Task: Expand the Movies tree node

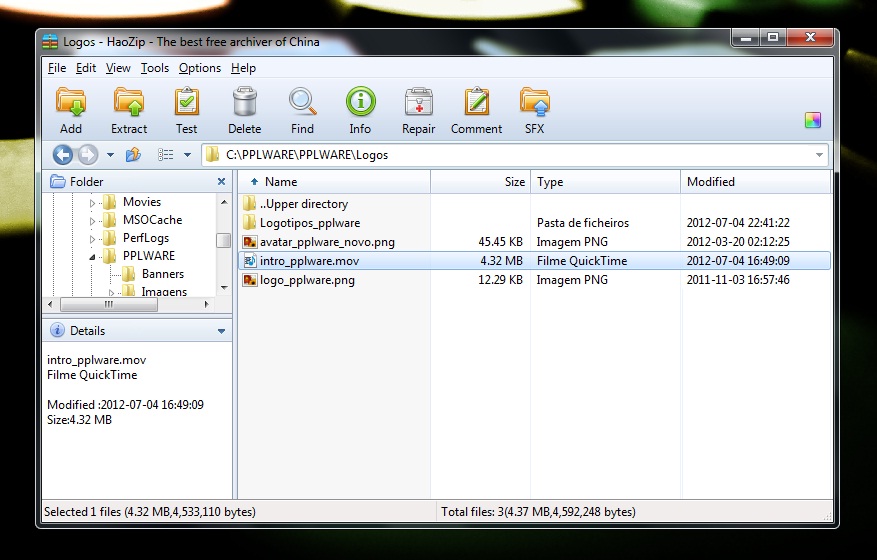Action: point(92,203)
